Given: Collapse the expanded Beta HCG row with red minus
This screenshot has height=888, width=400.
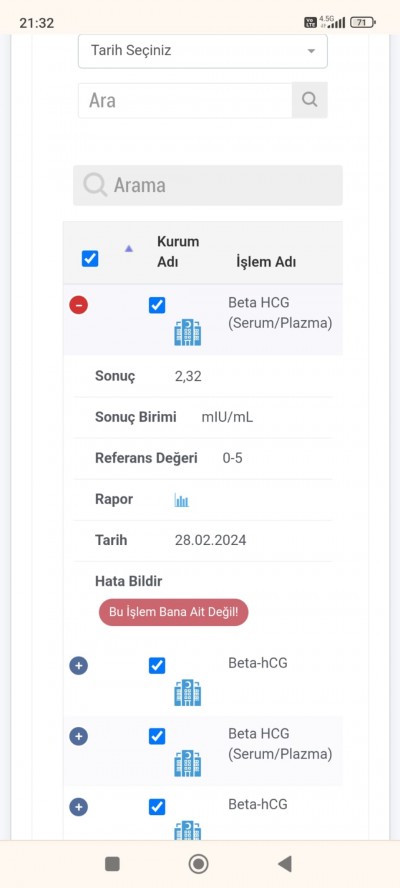Looking at the screenshot, I should [79, 305].
